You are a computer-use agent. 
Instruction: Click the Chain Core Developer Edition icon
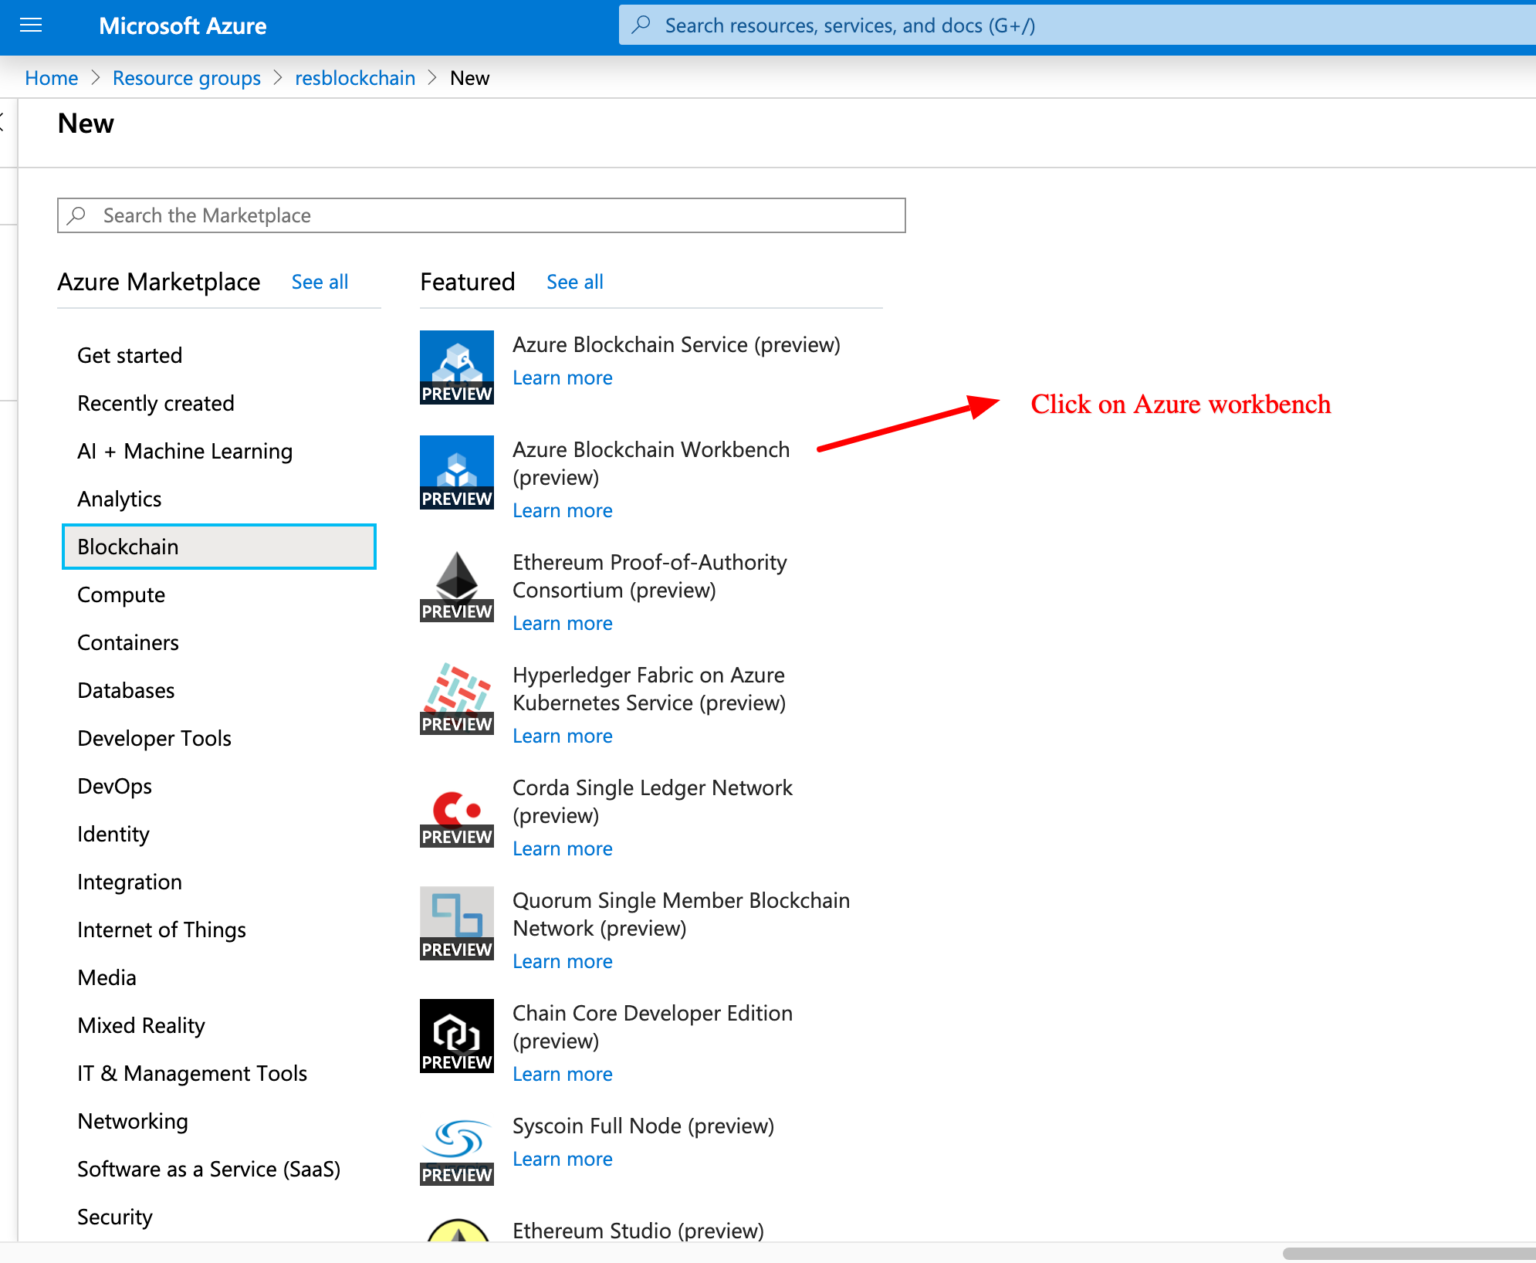click(456, 1036)
